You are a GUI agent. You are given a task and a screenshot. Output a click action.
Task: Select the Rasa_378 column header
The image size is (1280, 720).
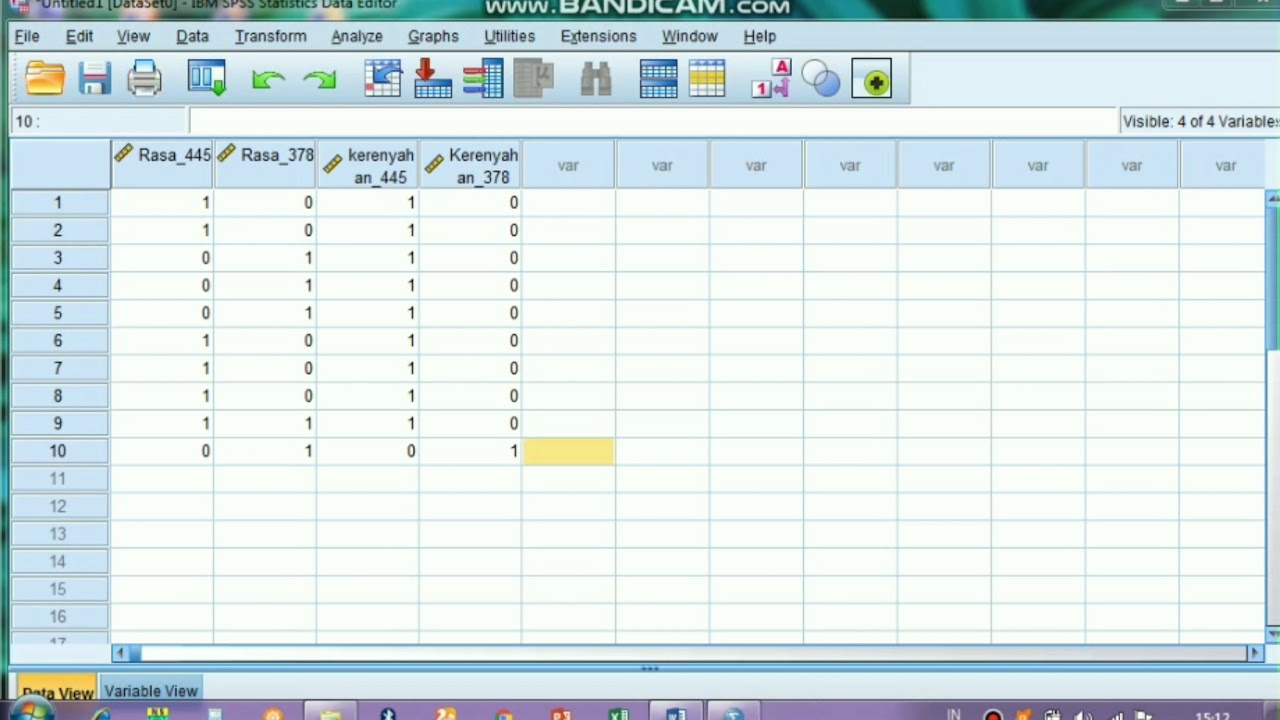(265, 165)
